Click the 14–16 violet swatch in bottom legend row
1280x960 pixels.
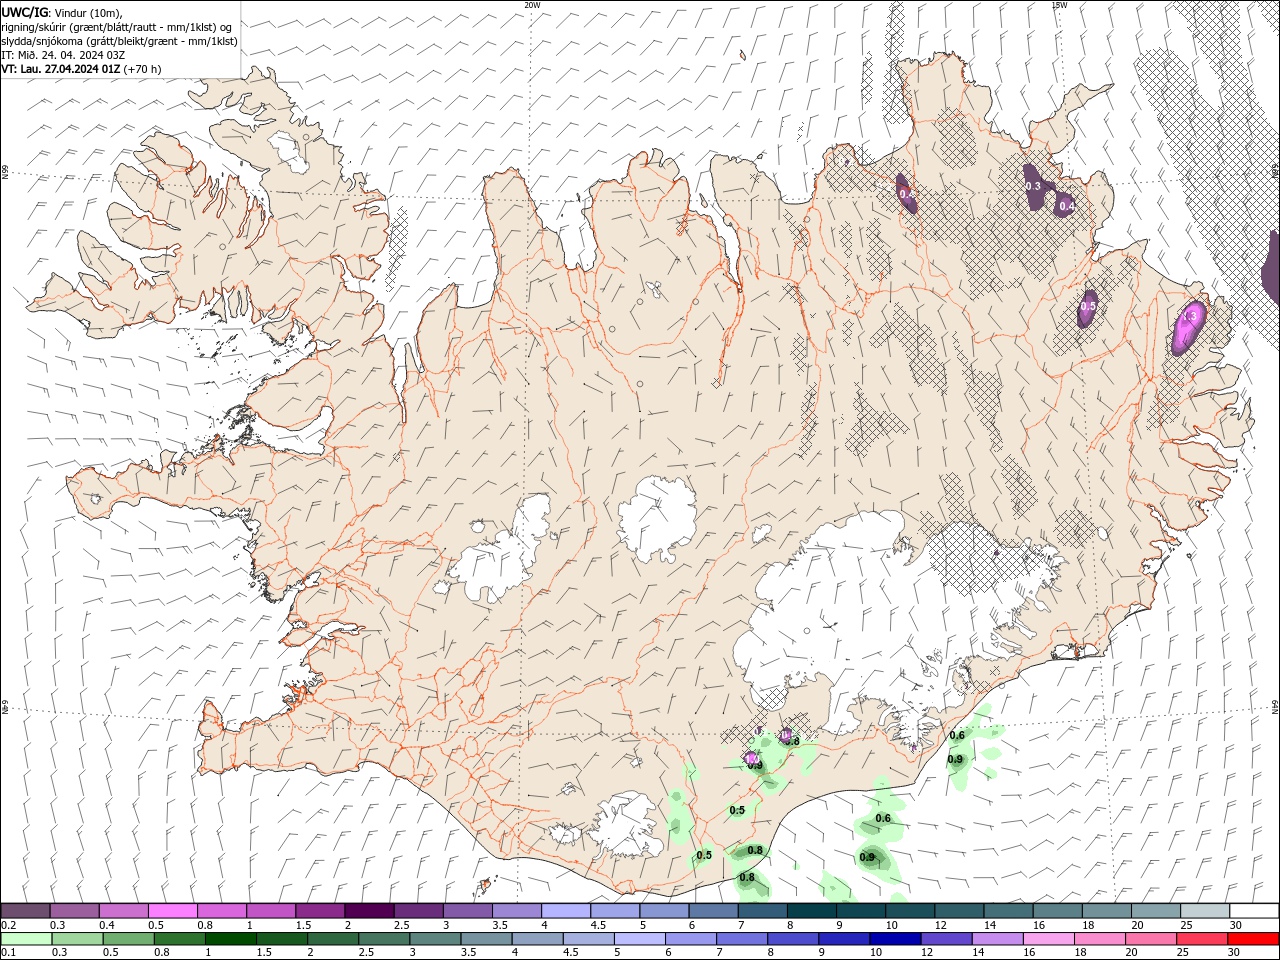tap(997, 939)
